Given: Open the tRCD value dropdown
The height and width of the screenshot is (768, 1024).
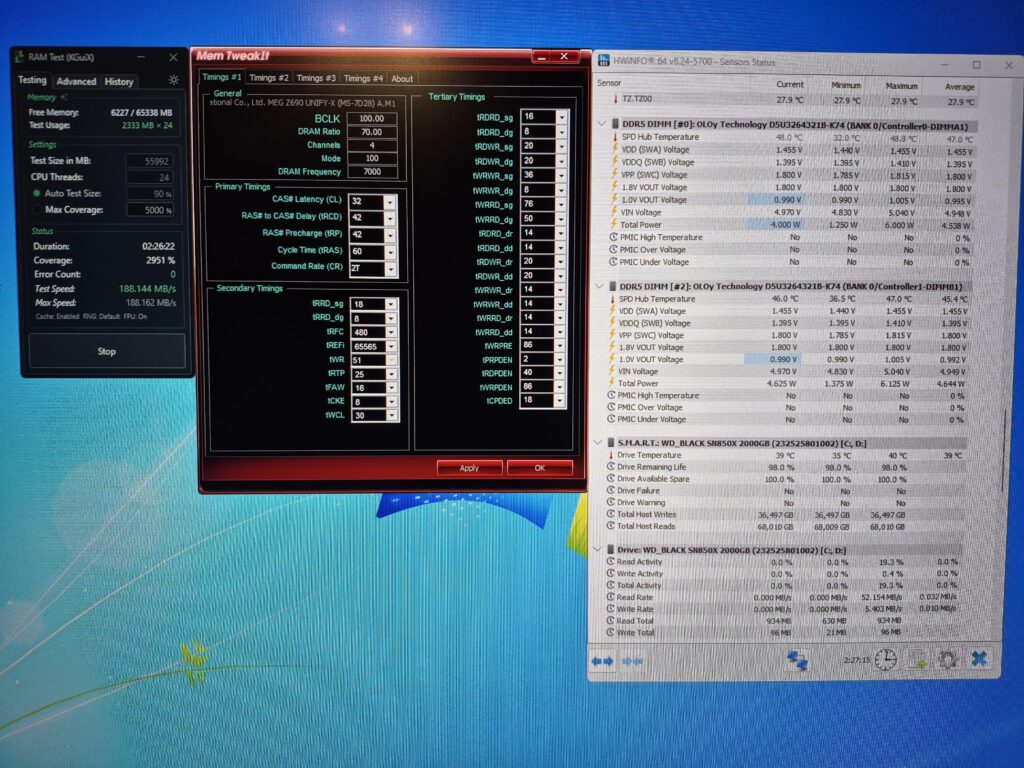Looking at the screenshot, I should tap(389, 218).
